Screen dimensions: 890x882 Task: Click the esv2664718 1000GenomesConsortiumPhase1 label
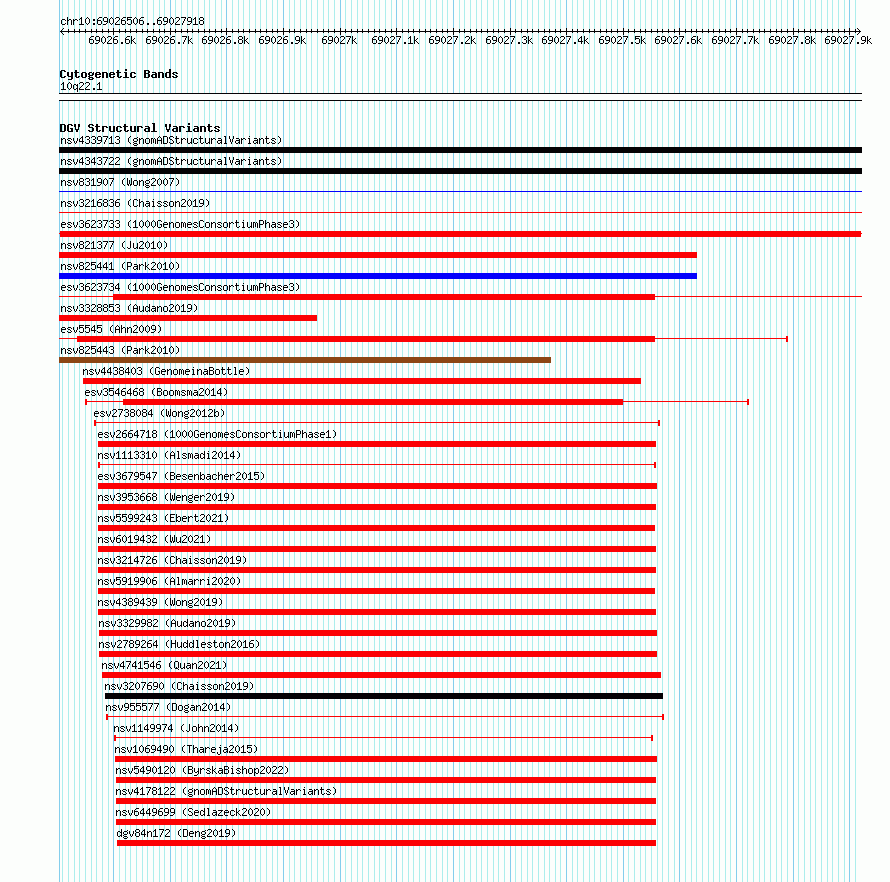click(x=217, y=434)
